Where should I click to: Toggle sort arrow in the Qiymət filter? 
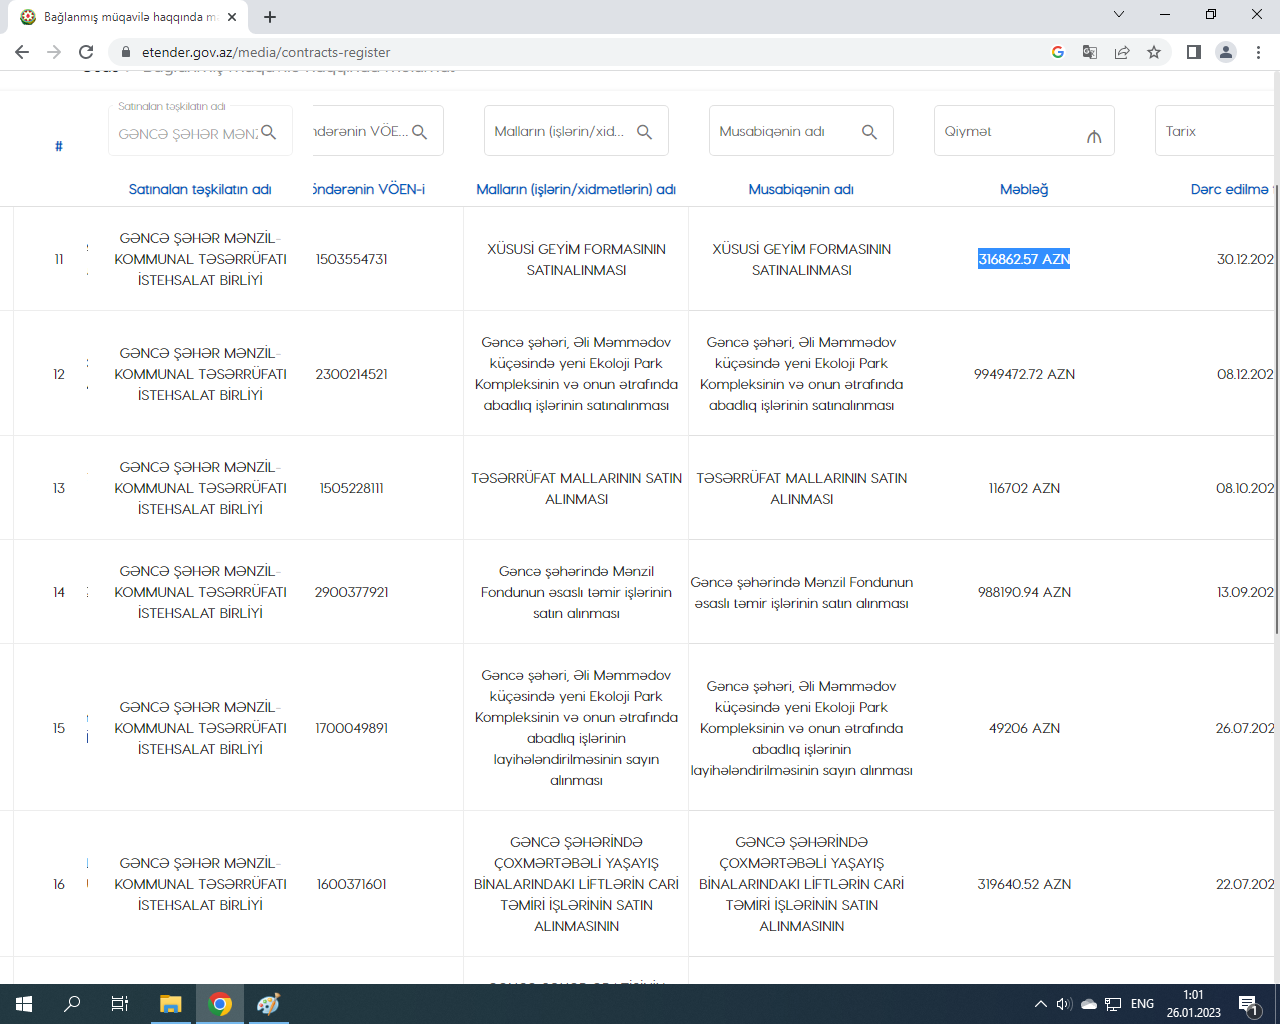pyautogui.click(x=1094, y=136)
